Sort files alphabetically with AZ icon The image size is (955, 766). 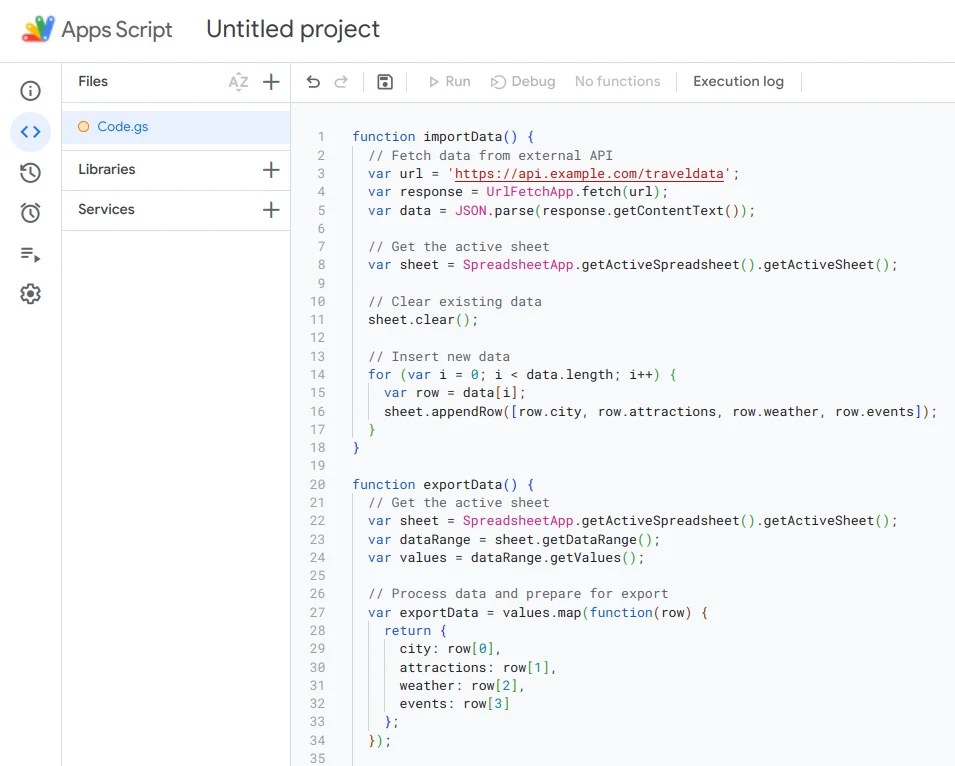click(x=238, y=82)
